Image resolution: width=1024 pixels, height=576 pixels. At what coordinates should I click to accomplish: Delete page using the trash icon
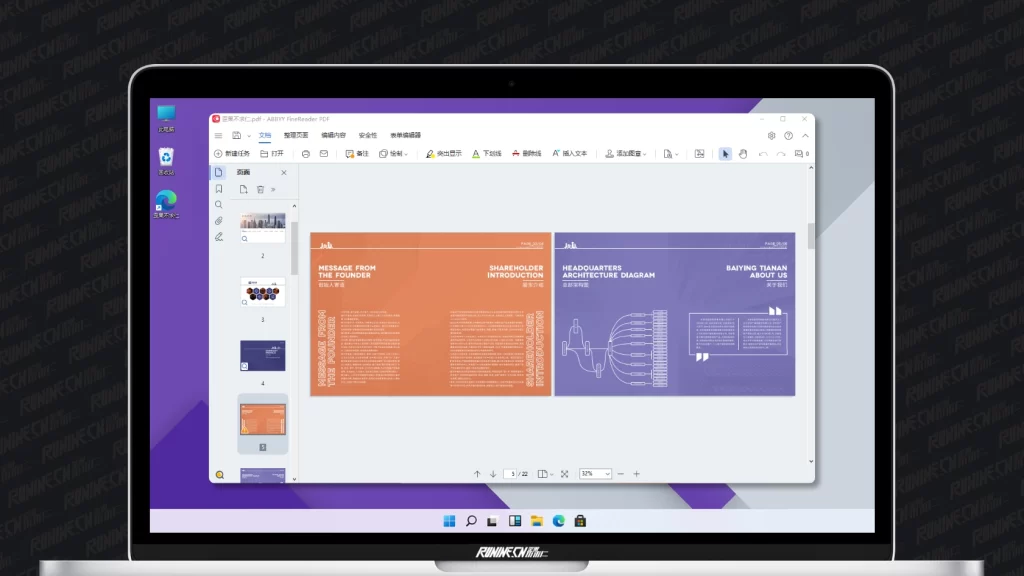pos(260,189)
